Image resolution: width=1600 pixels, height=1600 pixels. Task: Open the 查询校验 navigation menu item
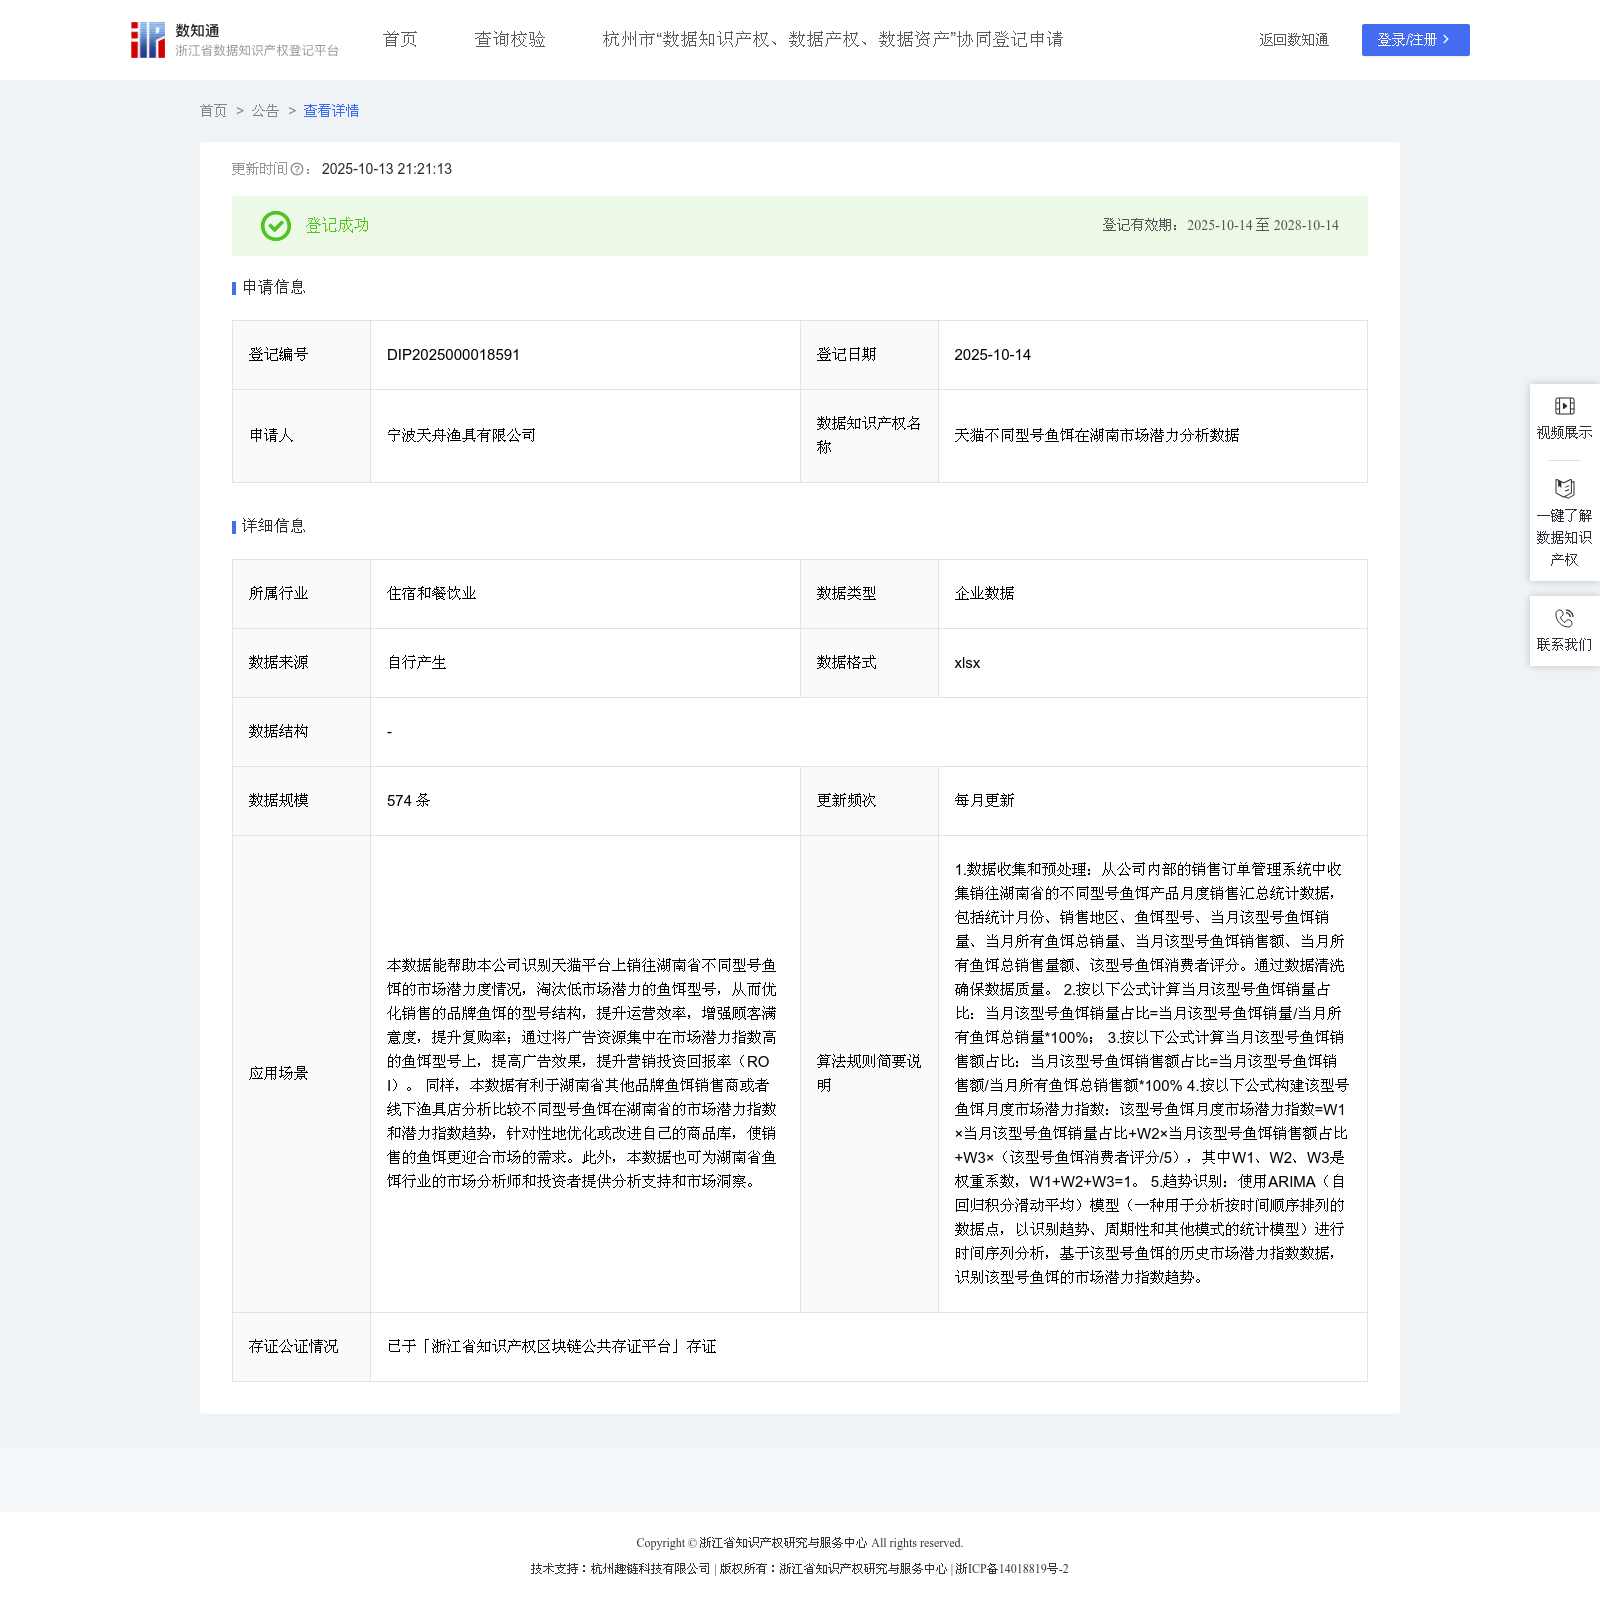tap(510, 40)
